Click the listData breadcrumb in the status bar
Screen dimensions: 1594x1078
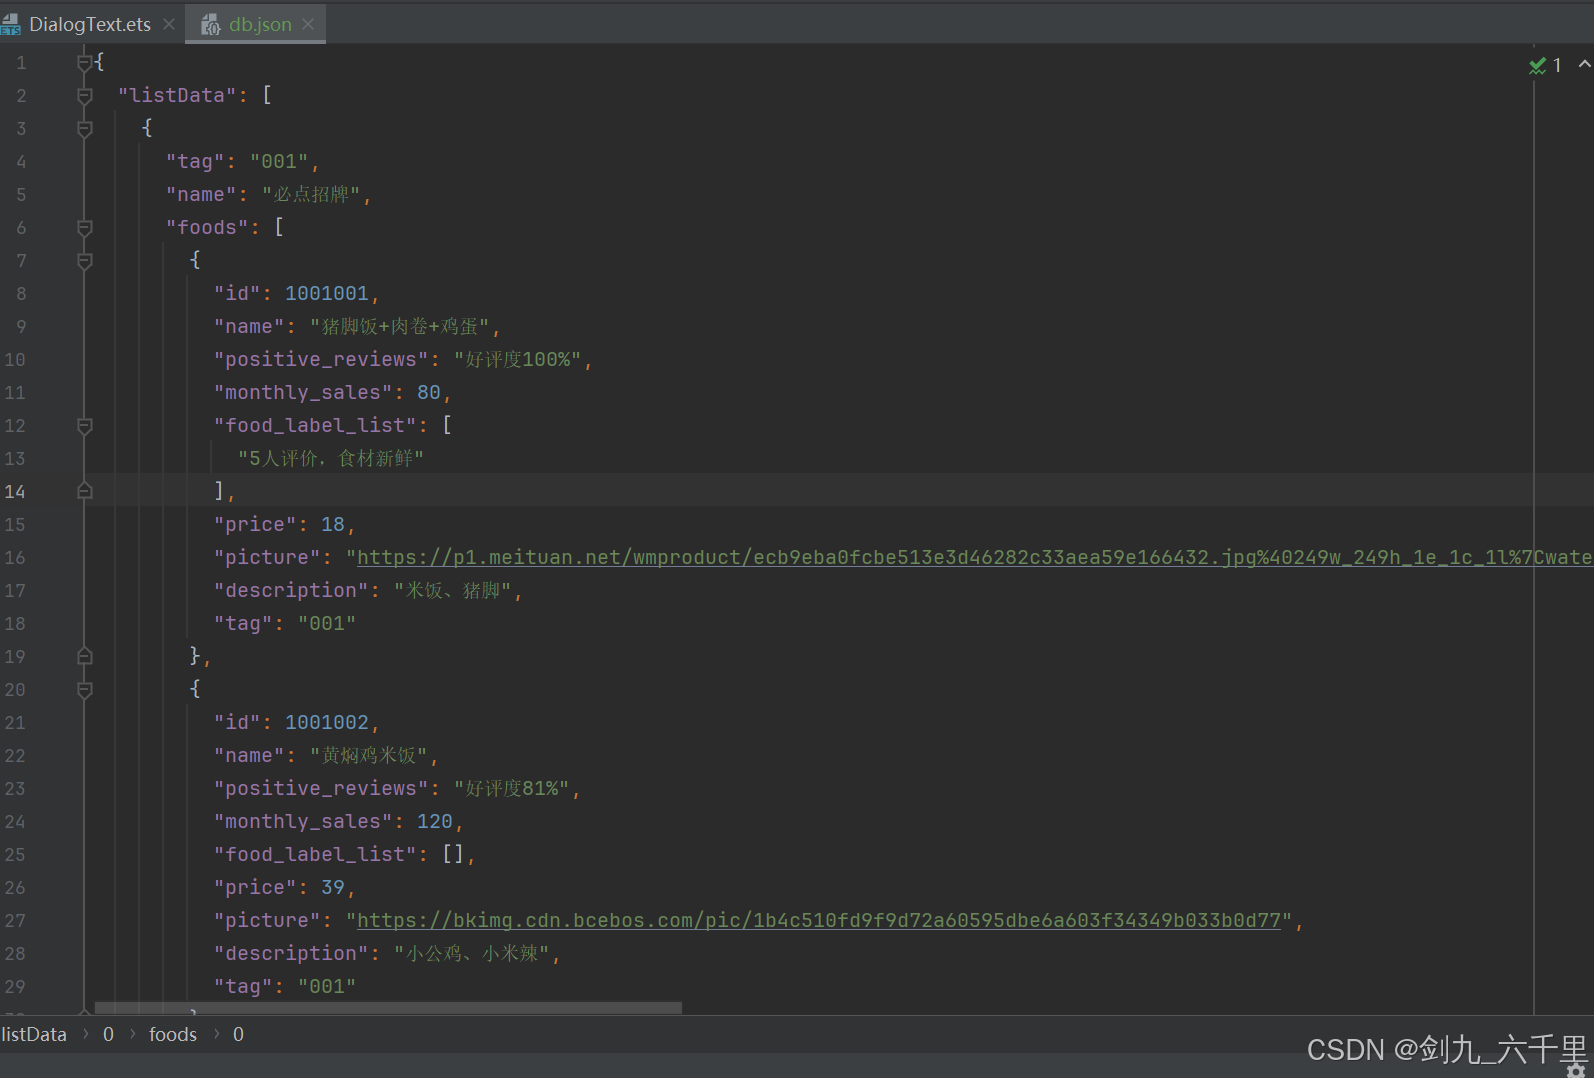(x=34, y=1034)
